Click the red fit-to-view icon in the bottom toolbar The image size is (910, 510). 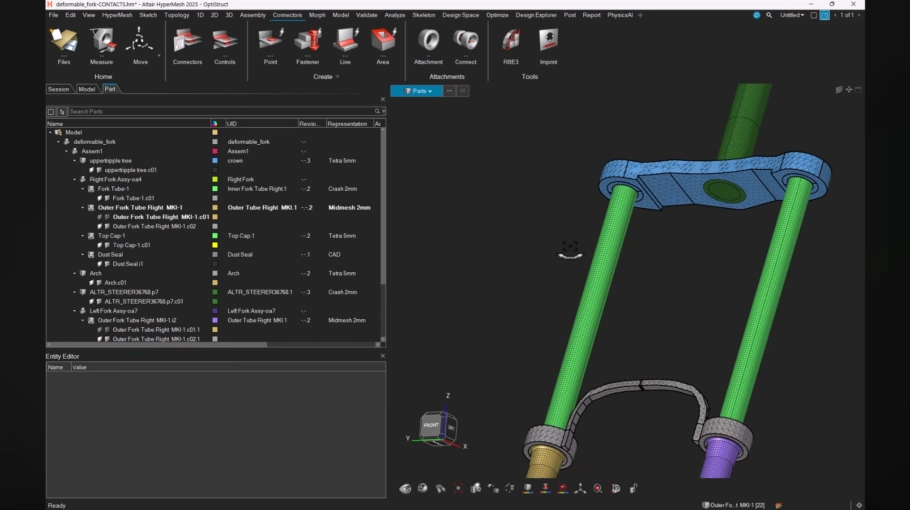pyautogui.click(x=458, y=489)
